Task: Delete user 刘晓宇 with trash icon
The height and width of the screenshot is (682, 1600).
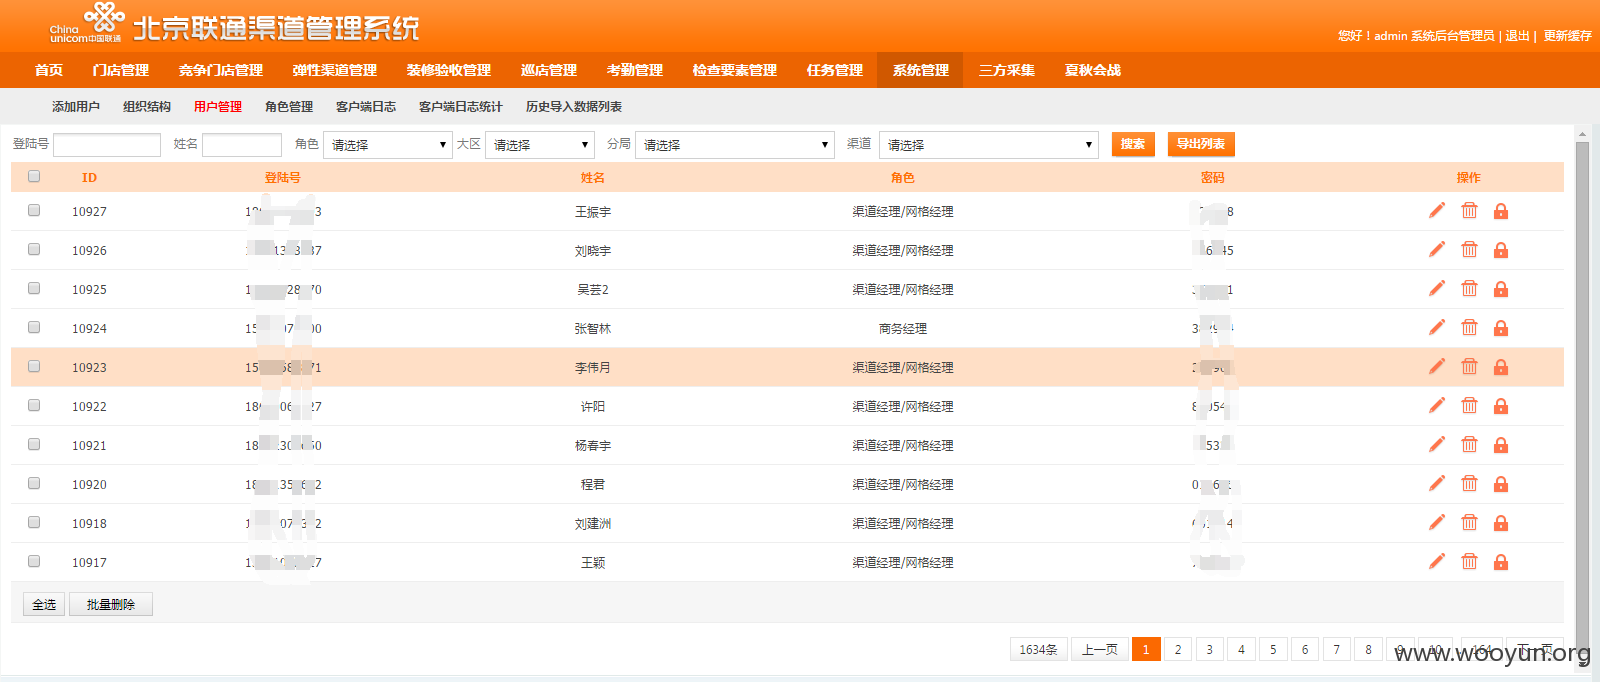Action: pos(1469,249)
